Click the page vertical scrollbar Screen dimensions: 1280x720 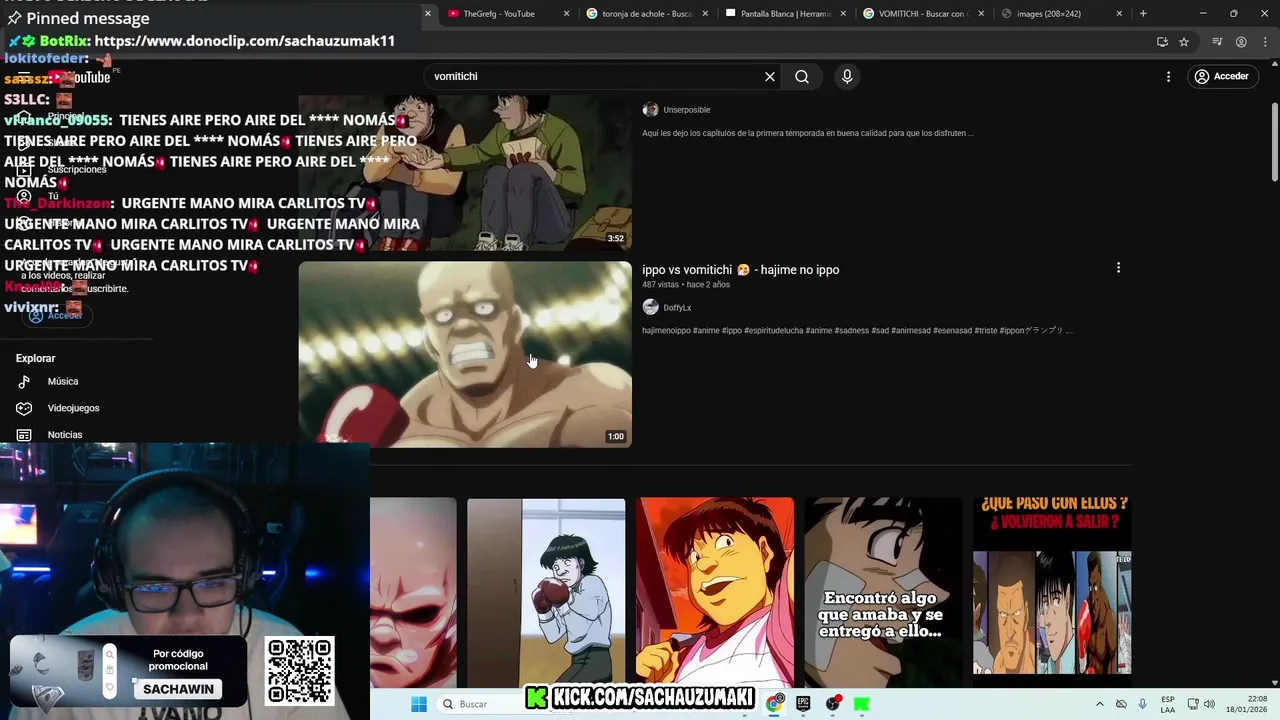pos(1274,141)
